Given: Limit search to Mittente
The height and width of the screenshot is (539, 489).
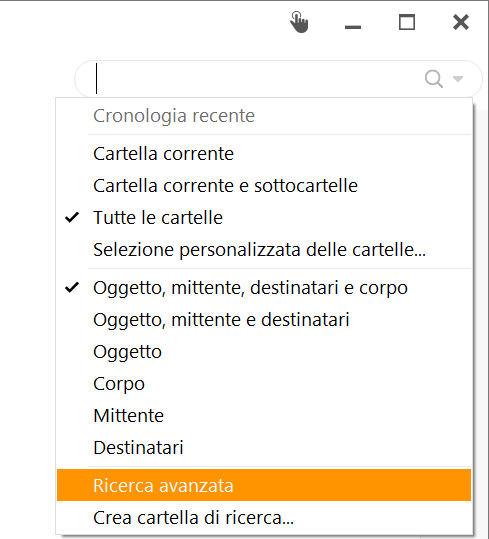Looking at the screenshot, I should (x=264, y=416).
